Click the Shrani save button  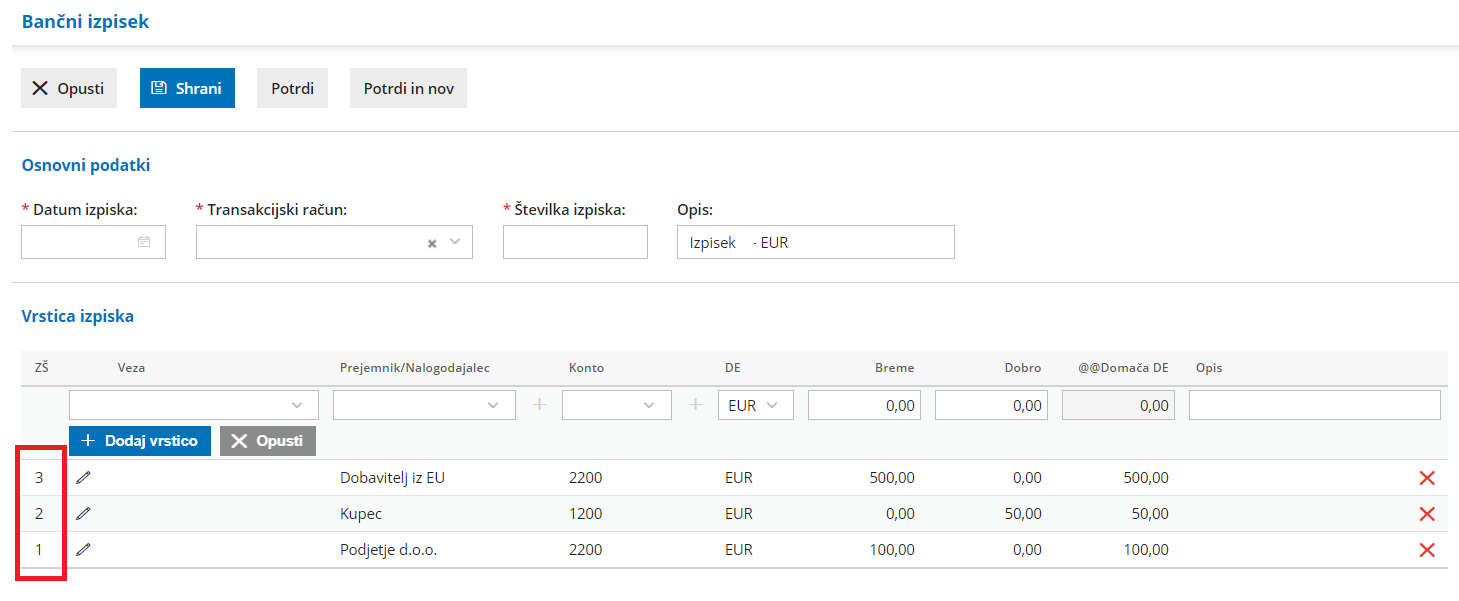coord(187,88)
